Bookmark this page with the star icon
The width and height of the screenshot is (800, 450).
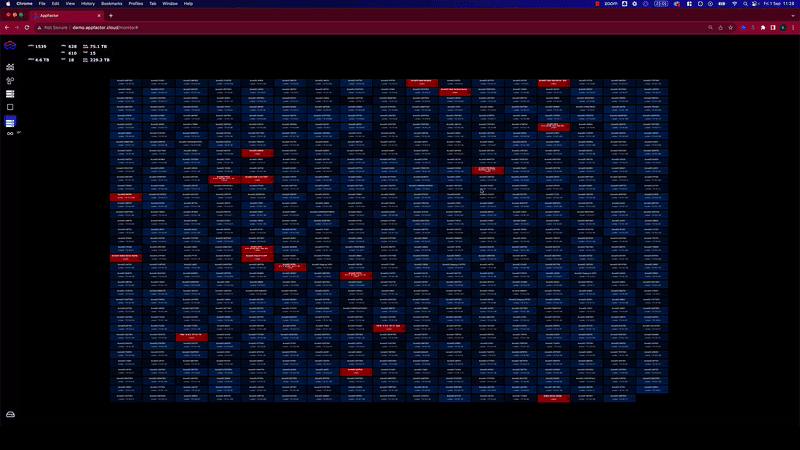tap(731, 28)
